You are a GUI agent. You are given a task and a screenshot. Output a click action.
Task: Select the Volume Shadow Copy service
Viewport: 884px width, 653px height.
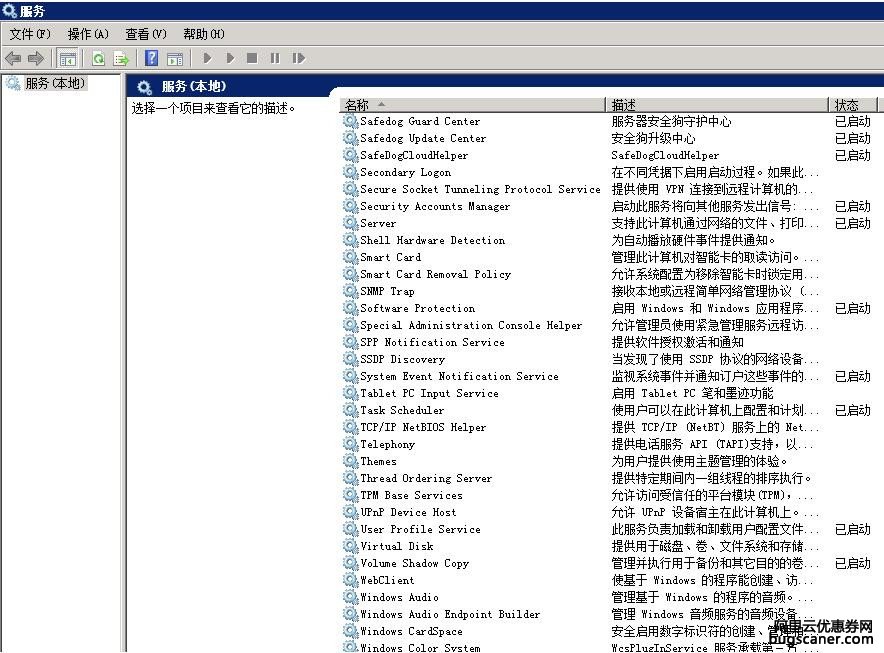point(414,563)
